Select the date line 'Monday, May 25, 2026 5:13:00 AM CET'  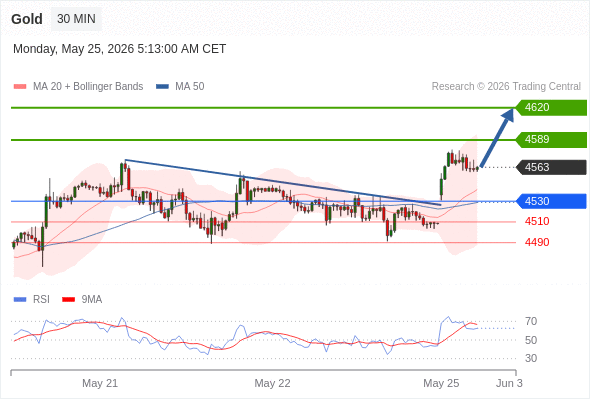pos(120,49)
